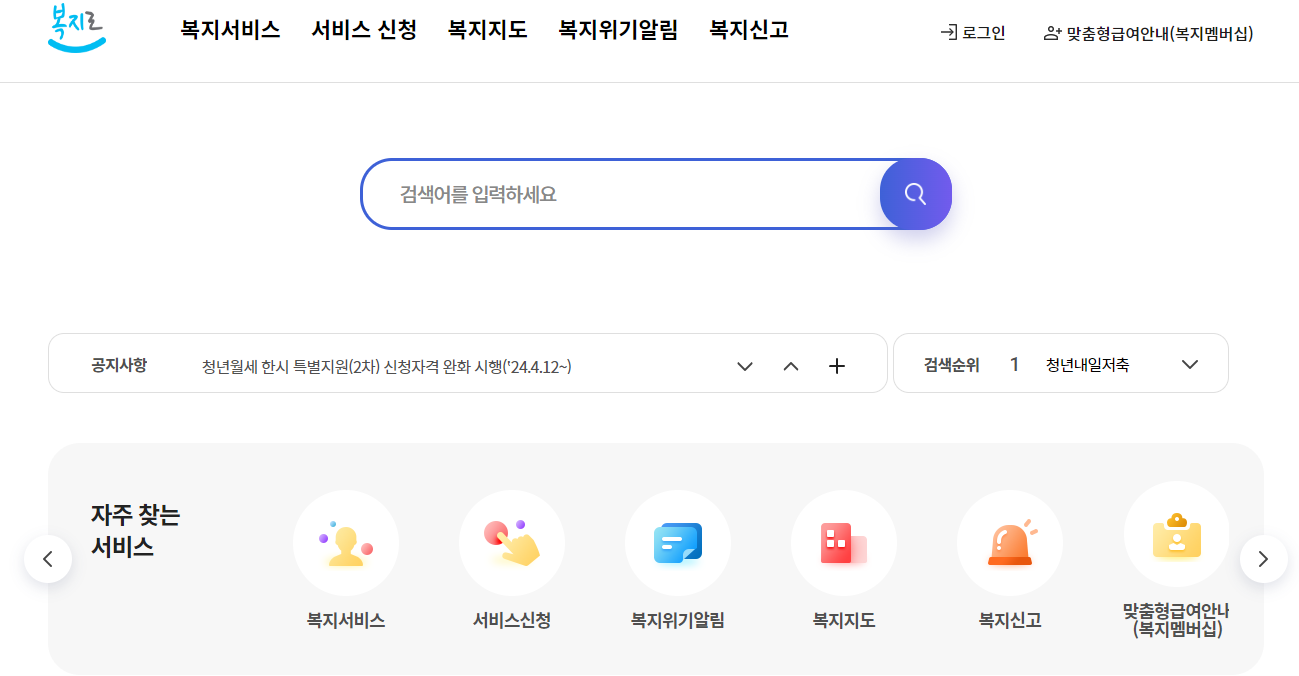
Task: Open the 복지신고 alarm icon
Action: click(1010, 542)
